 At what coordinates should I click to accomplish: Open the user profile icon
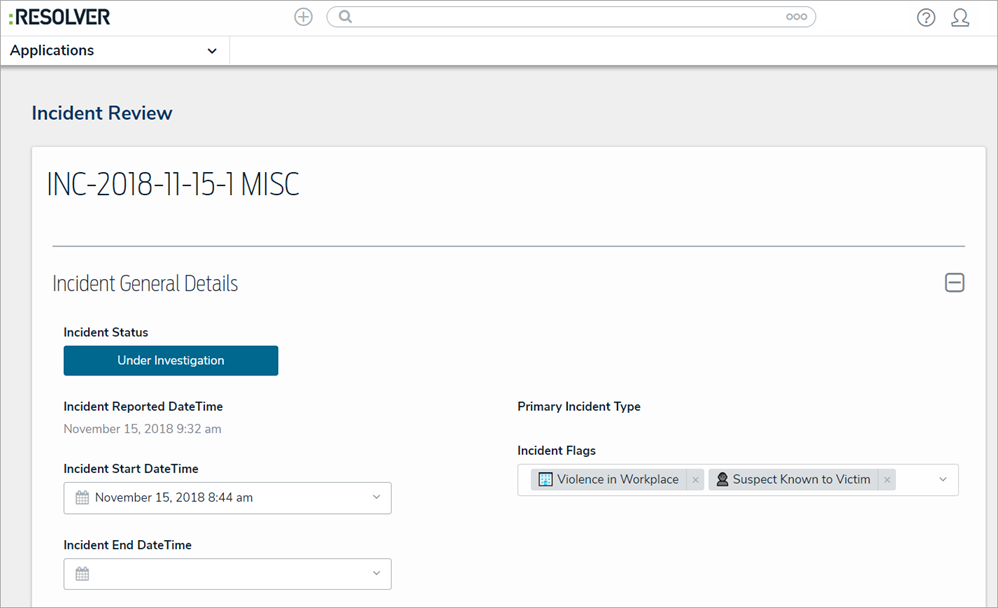(x=960, y=18)
